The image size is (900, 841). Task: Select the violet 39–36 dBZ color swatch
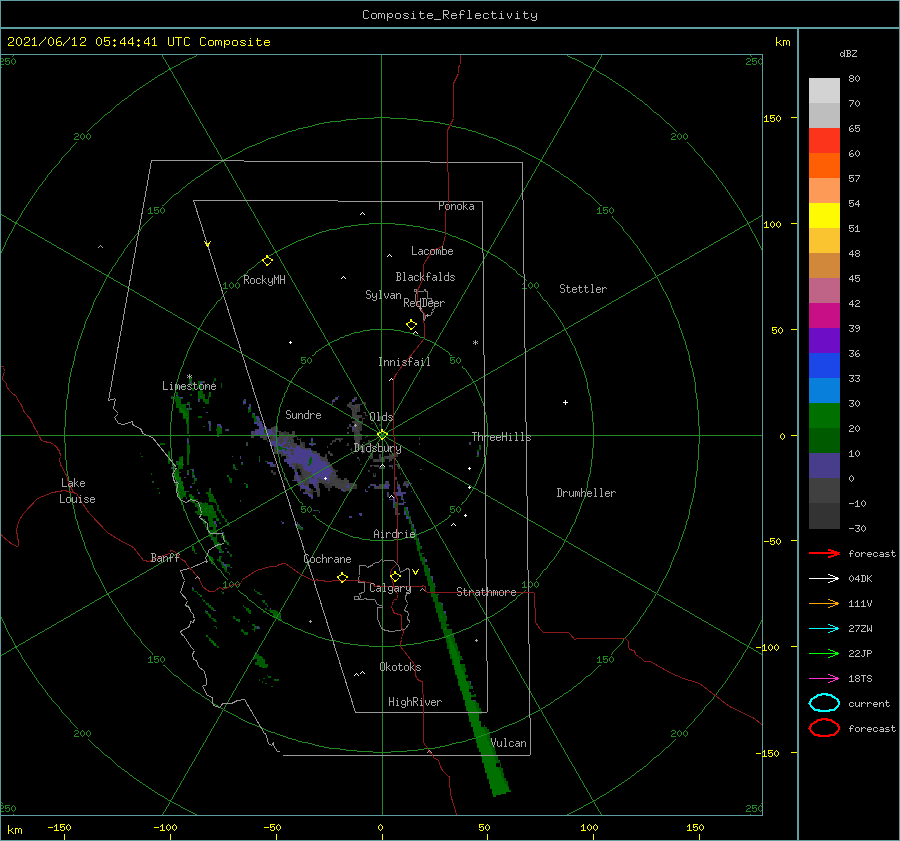coord(824,340)
